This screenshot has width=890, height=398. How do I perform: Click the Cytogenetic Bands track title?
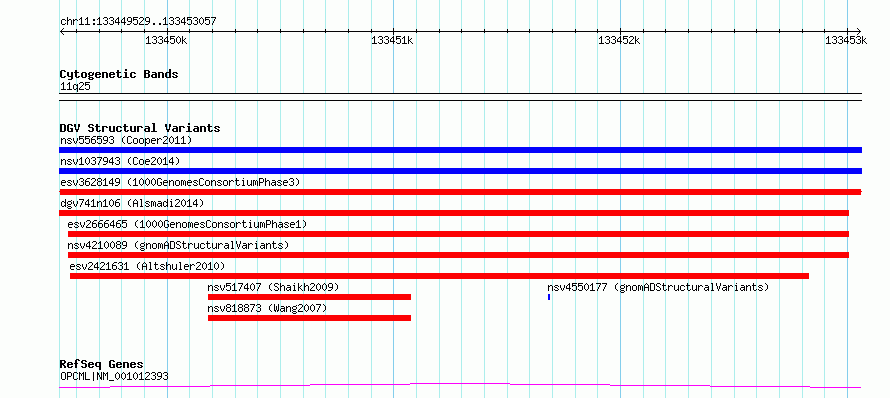tap(119, 74)
